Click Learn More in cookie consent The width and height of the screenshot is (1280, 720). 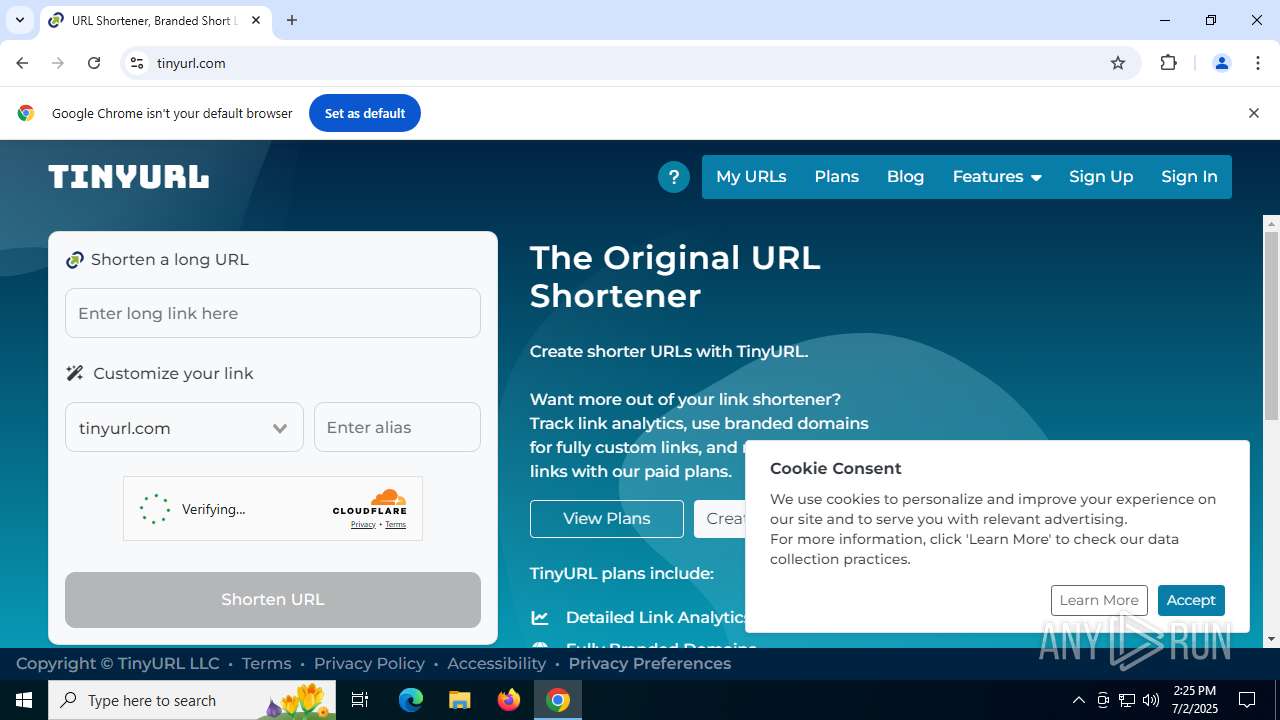(x=1099, y=600)
